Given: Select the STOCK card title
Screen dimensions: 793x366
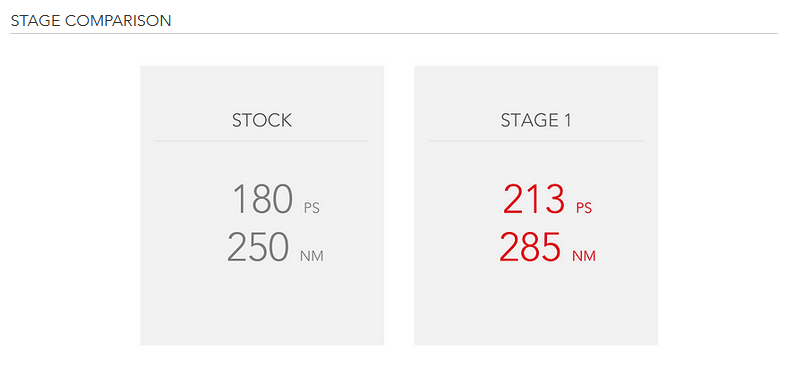Looking at the screenshot, I should coord(262,120).
